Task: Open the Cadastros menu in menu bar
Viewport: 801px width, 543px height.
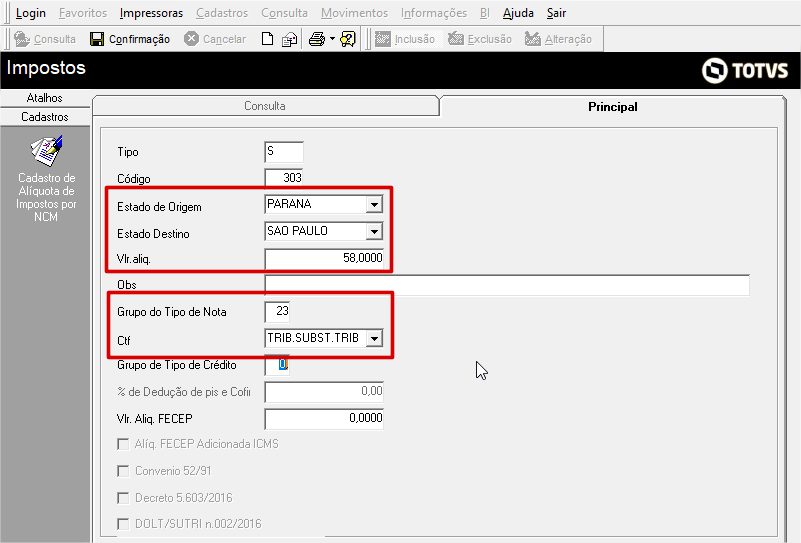Action: pos(222,13)
